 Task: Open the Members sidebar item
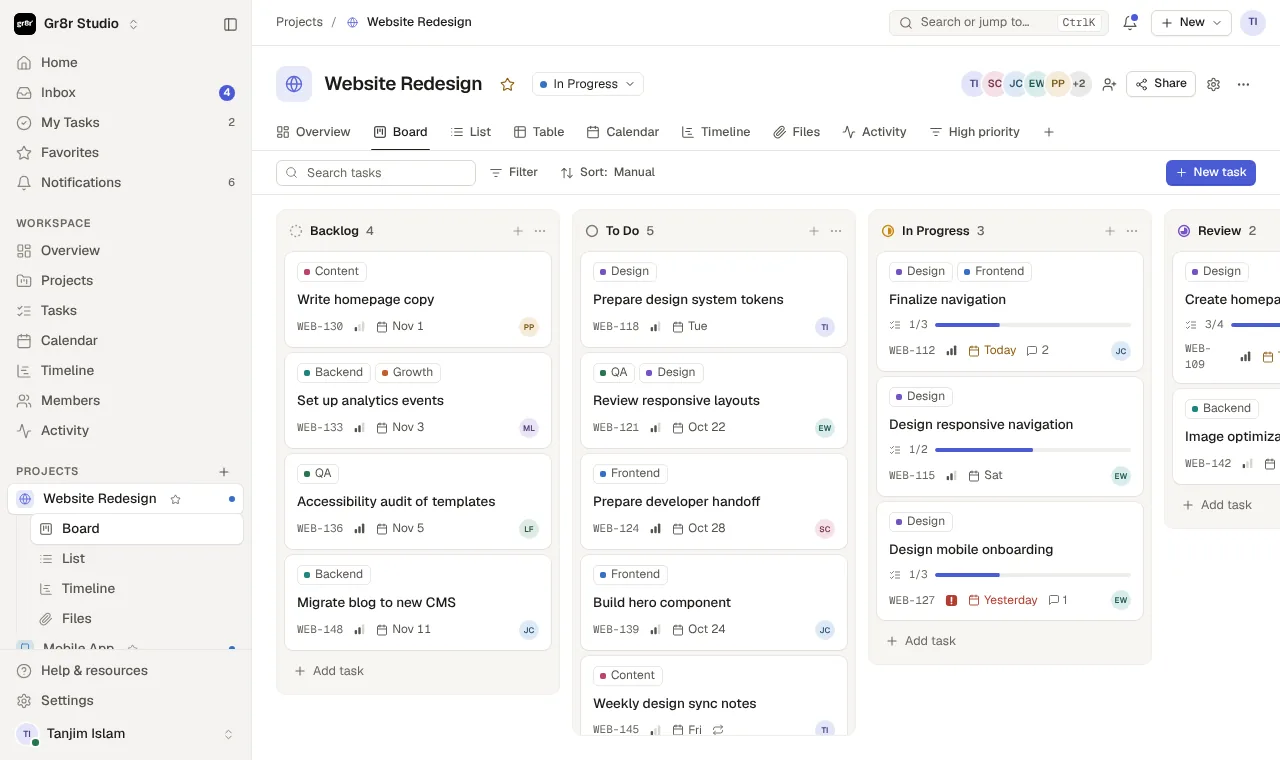pyautogui.click(x=125, y=401)
